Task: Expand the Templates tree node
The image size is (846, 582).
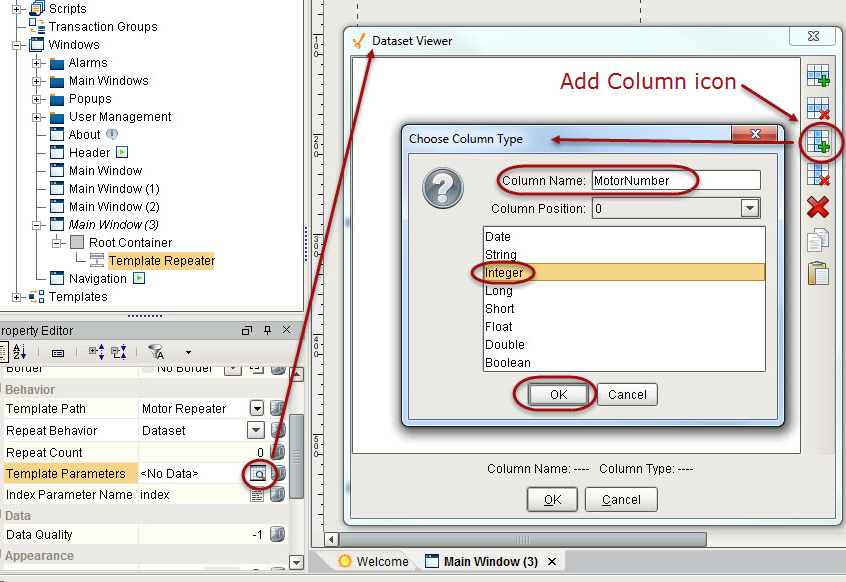Action: click(17, 297)
